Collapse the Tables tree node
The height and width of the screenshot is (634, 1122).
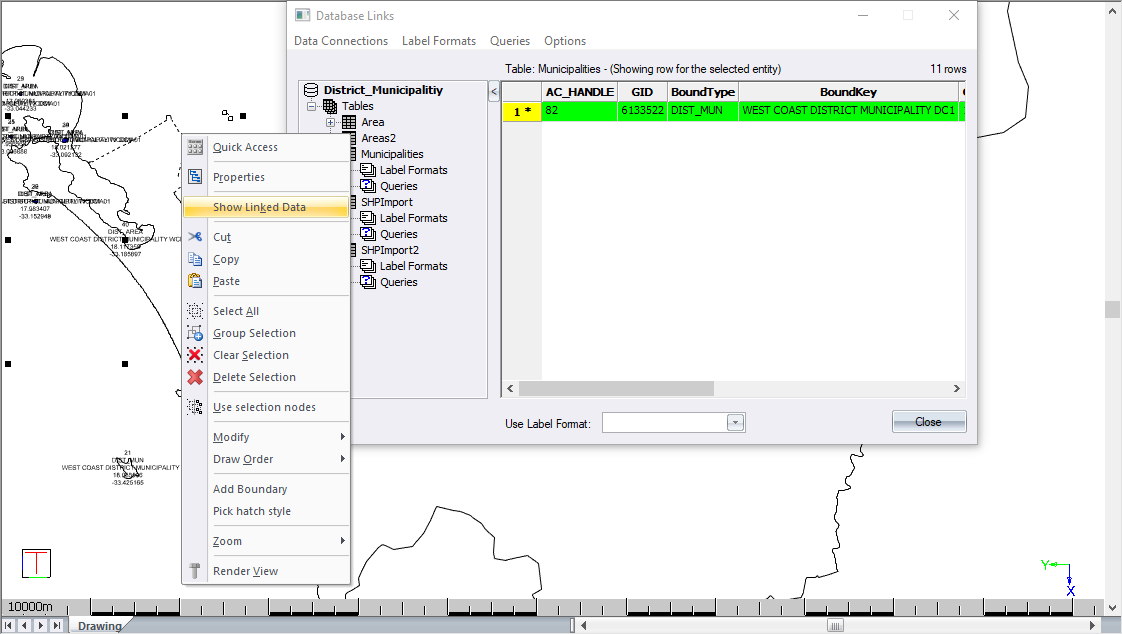311,106
